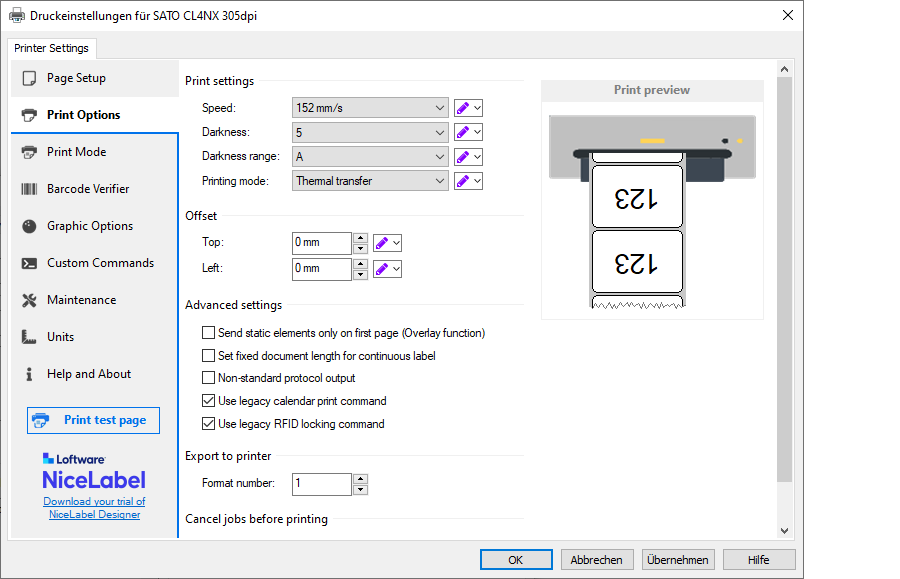This screenshot has height=579, width=900.
Task: Open the Darkness range dropdown showing A
Action: point(370,157)
